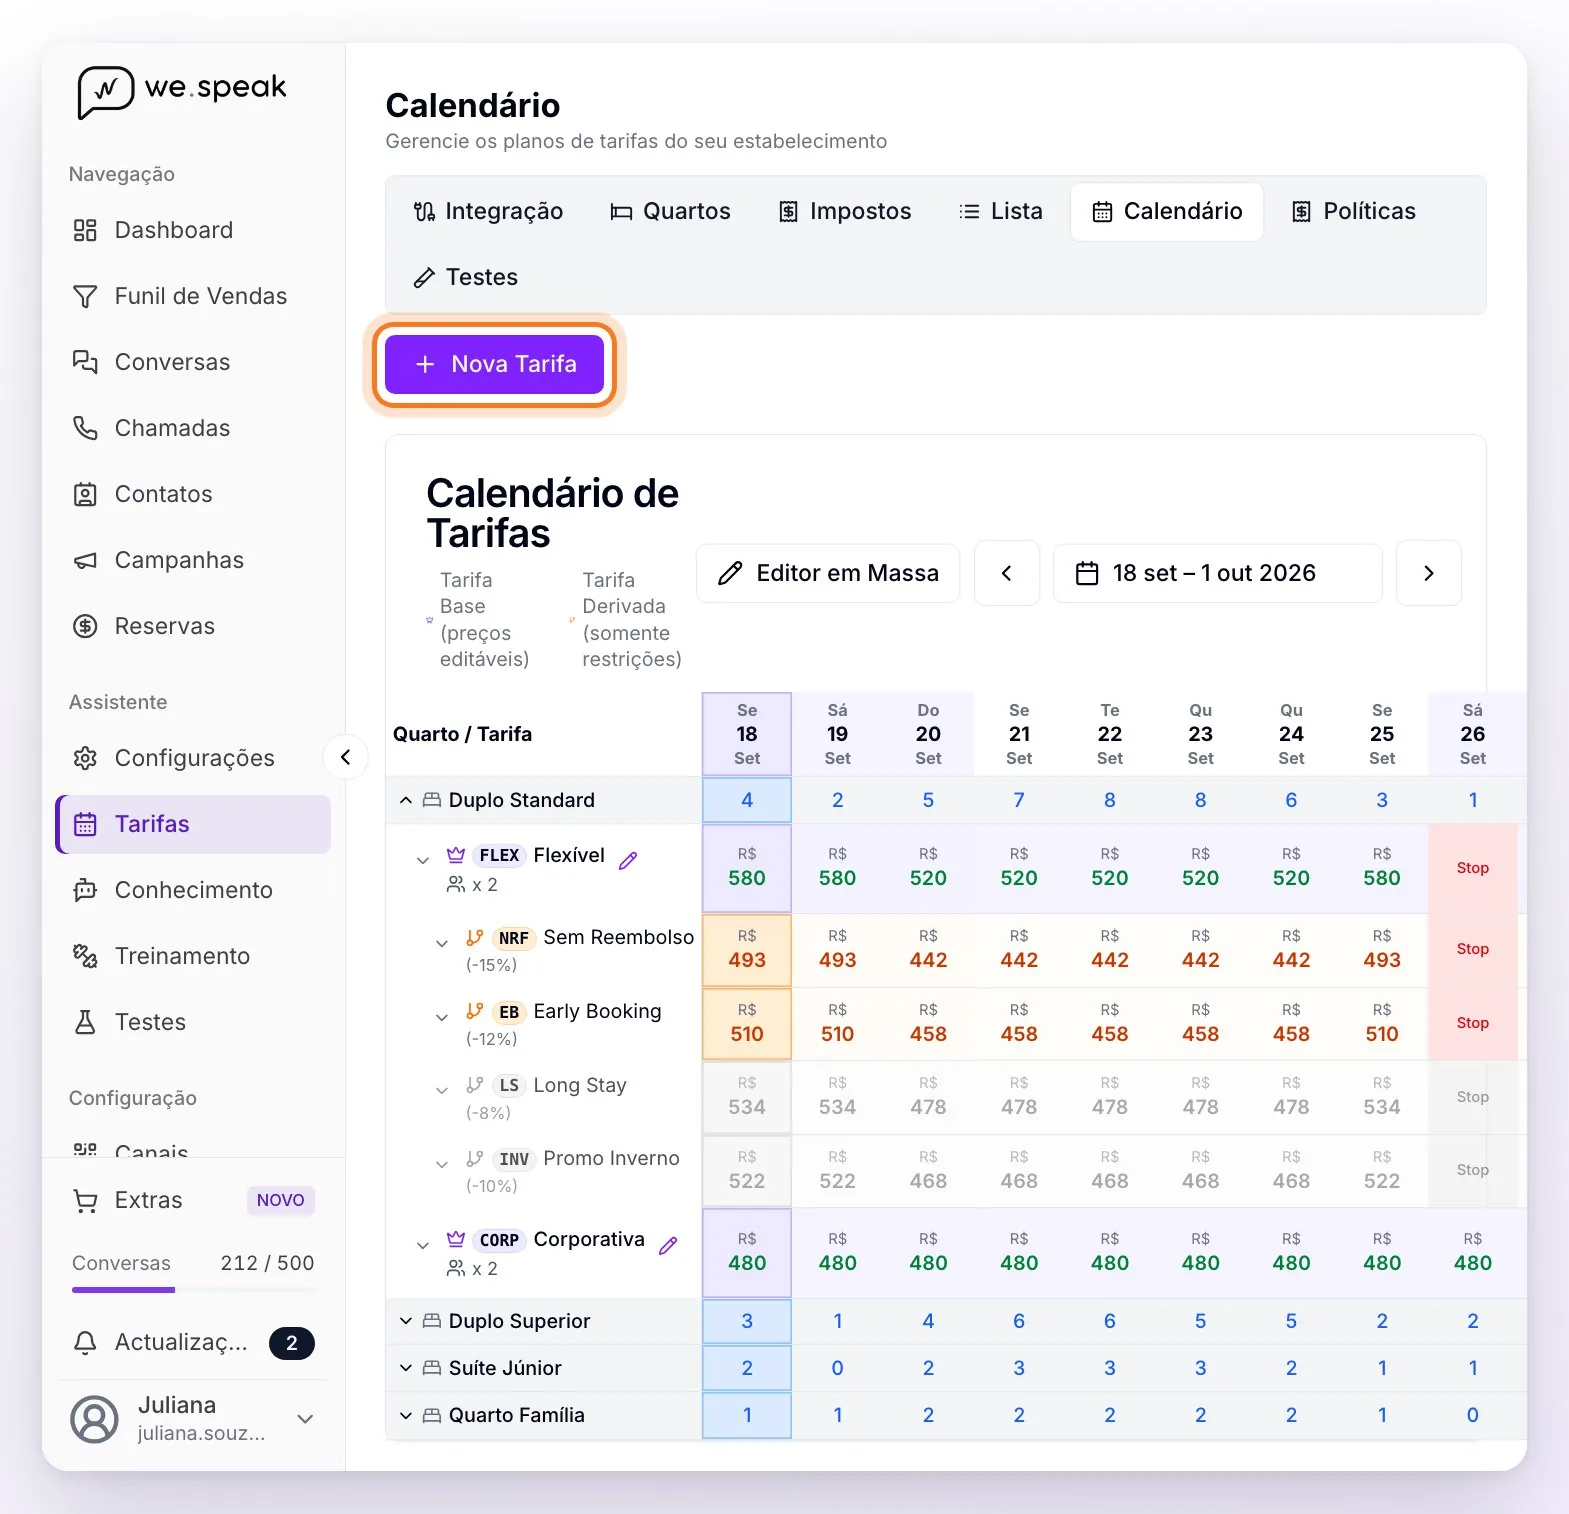The width and height of the screenshot is (1569, 1514).
Task: Go to Funil de Vendas funnel icon
Action: [x=85, y=296]
